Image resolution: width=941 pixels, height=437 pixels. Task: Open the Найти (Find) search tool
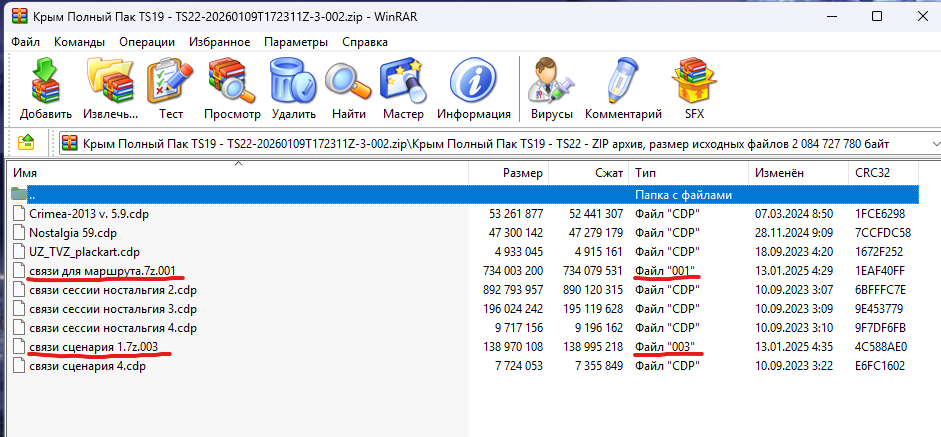tap(348, 90)
